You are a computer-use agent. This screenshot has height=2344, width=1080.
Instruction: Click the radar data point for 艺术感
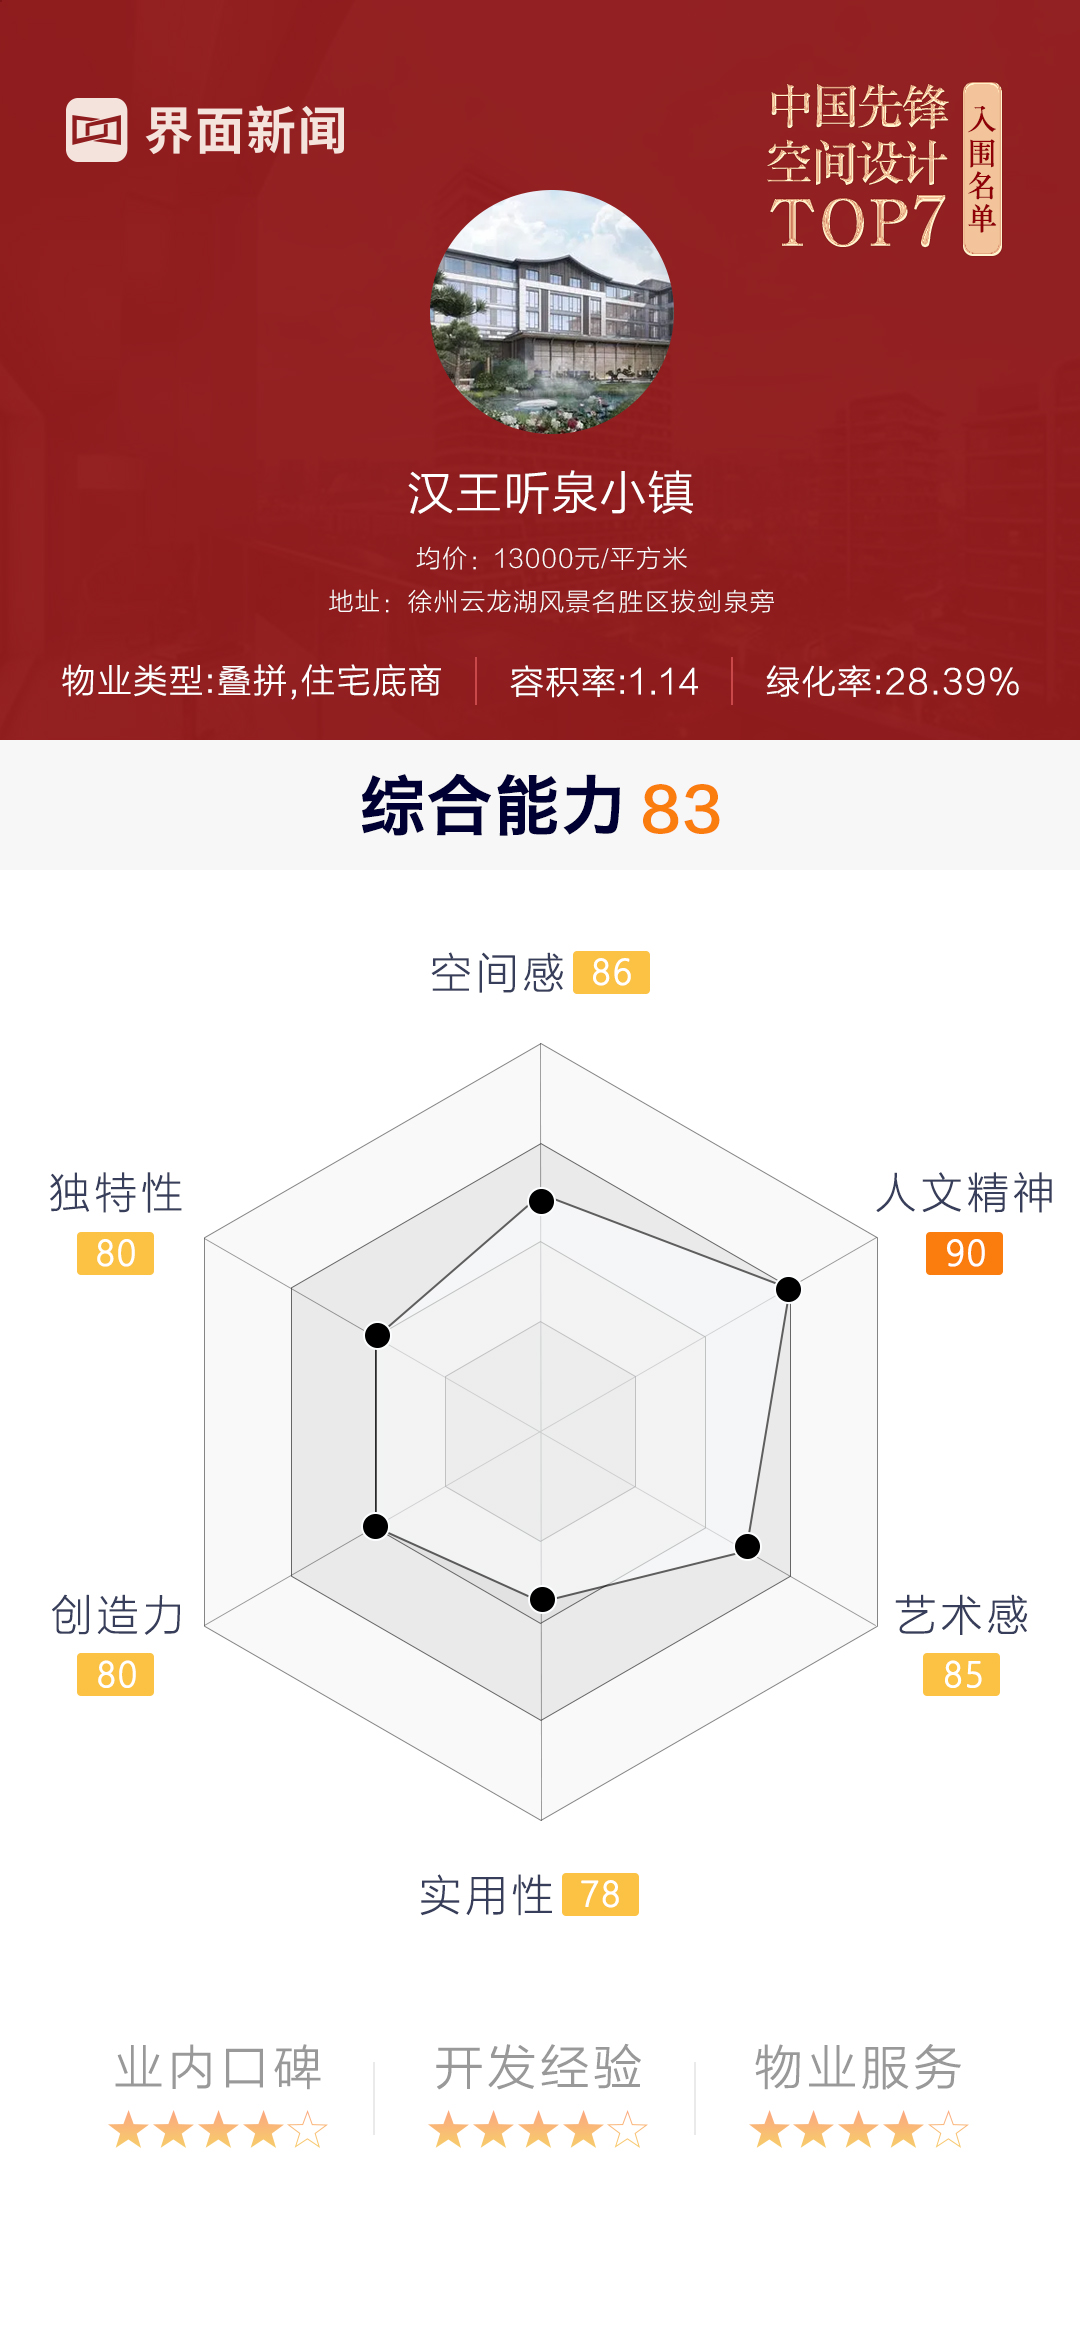click(x=747, y=1546)
